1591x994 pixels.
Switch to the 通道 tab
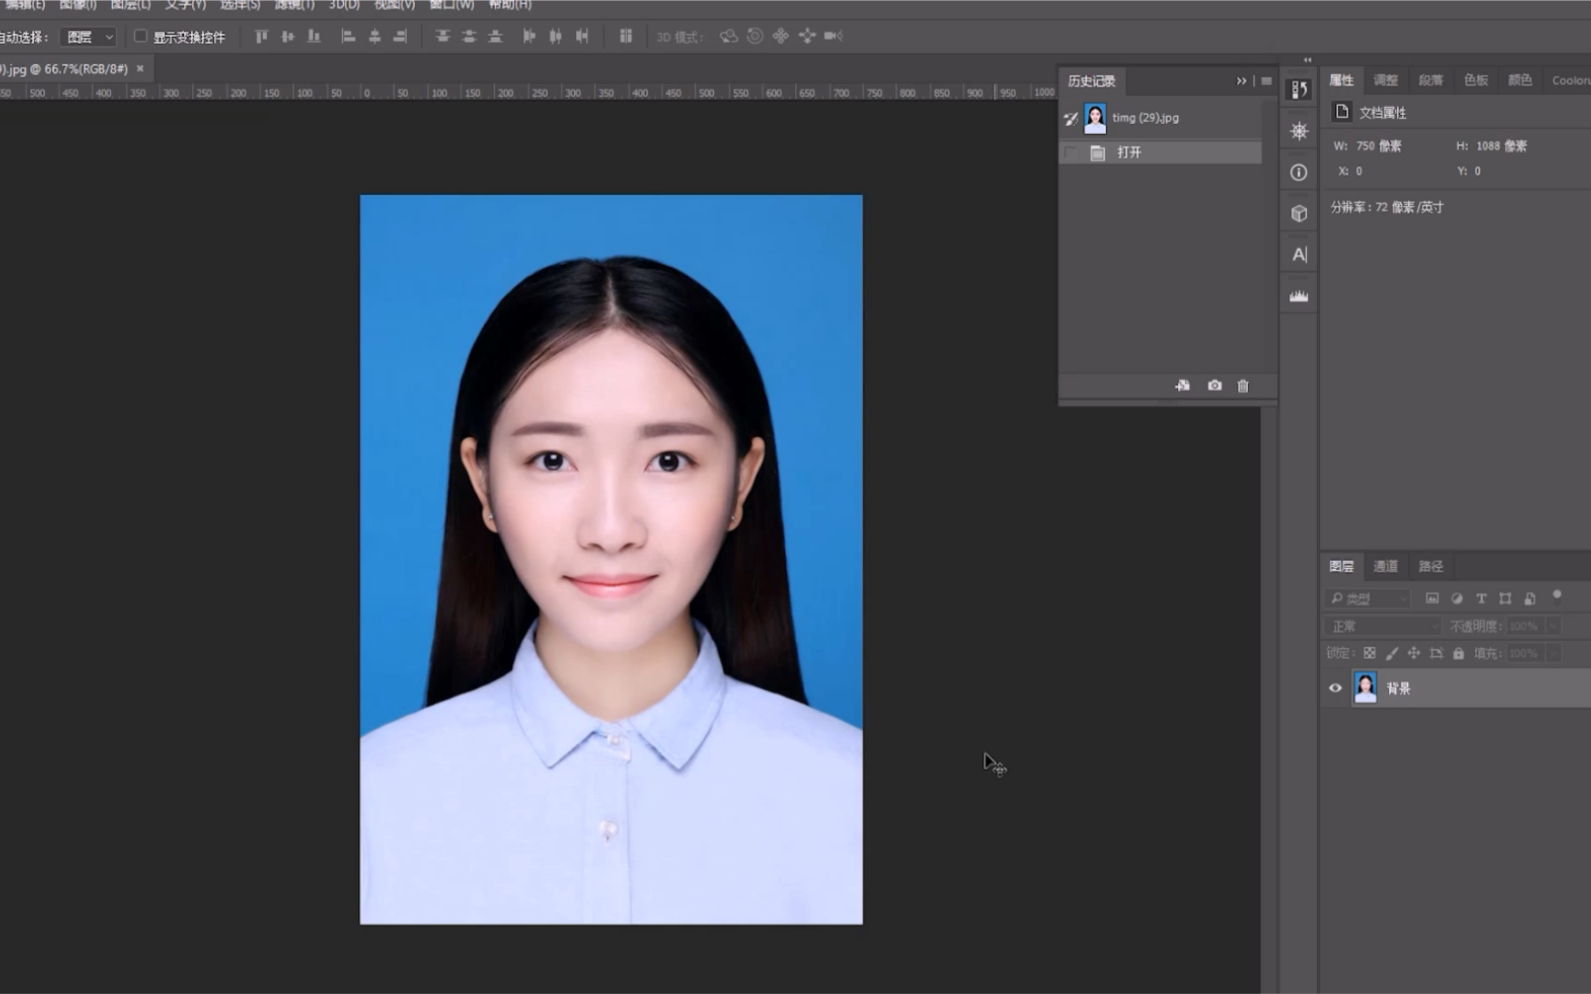(x=1385, y=566)
